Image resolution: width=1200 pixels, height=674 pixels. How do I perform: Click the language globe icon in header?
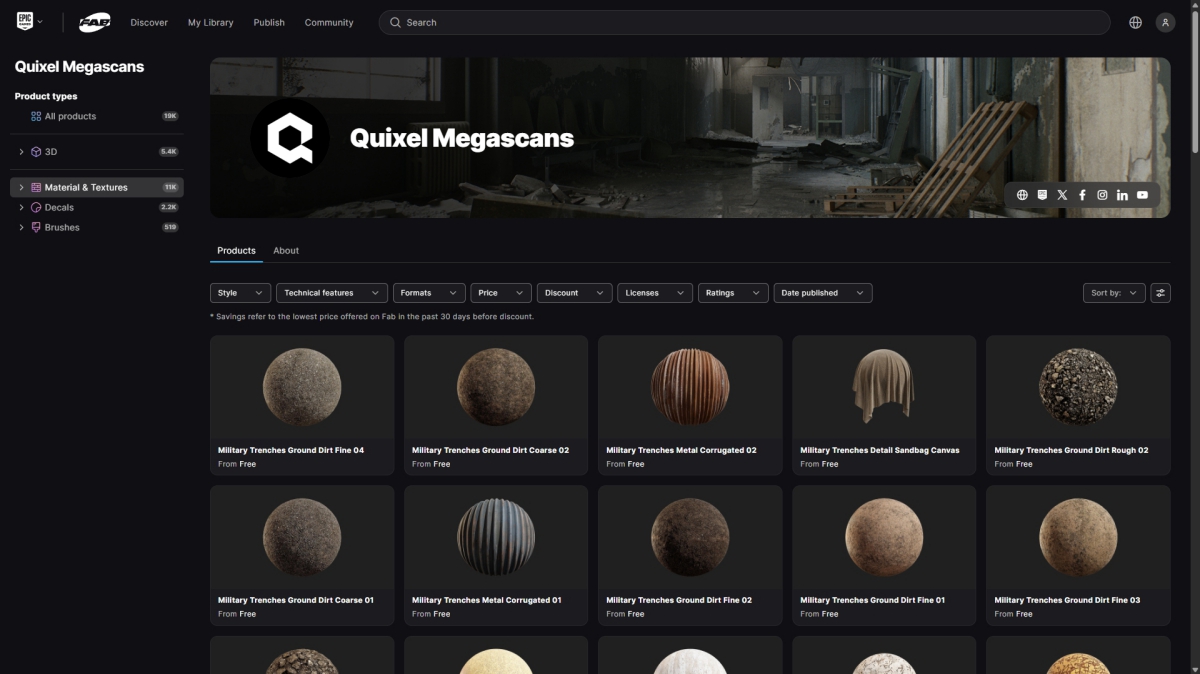point(1135,22)
